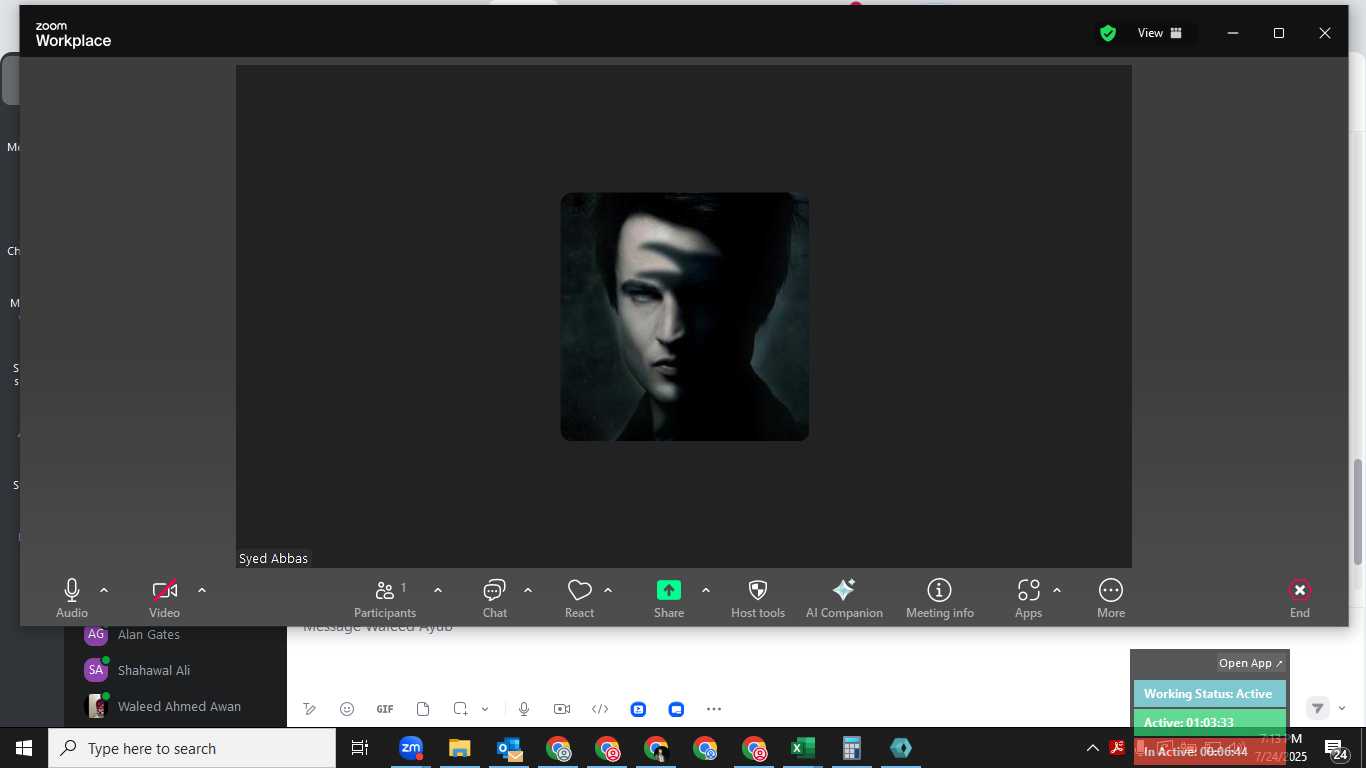The width and height of the screenshot is (1366, 768).
Task: Start camera using the Video button
Action: coord(164,598)
